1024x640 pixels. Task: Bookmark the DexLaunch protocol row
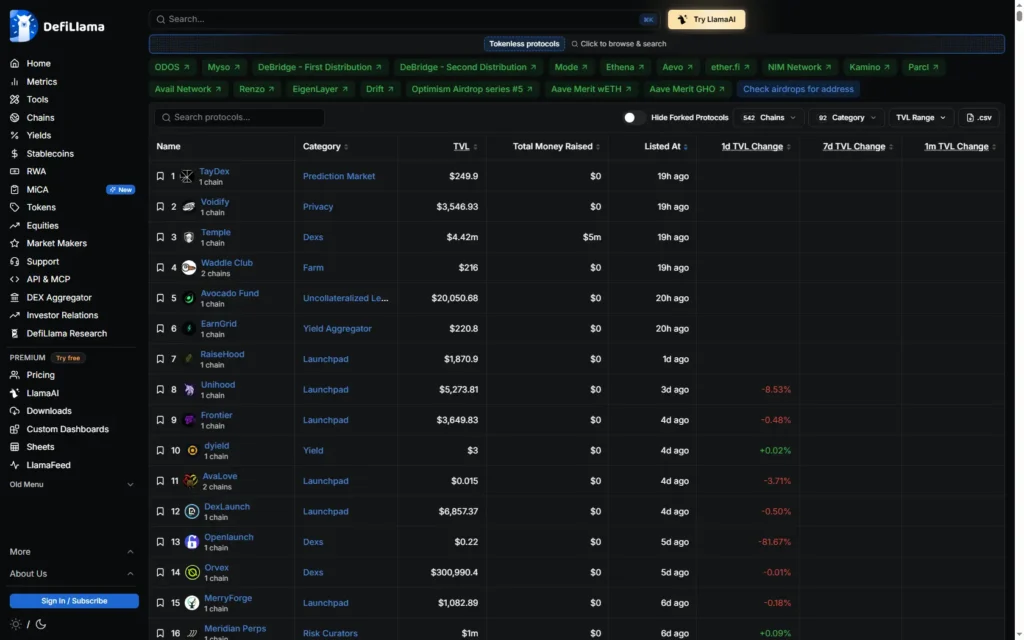160,511
